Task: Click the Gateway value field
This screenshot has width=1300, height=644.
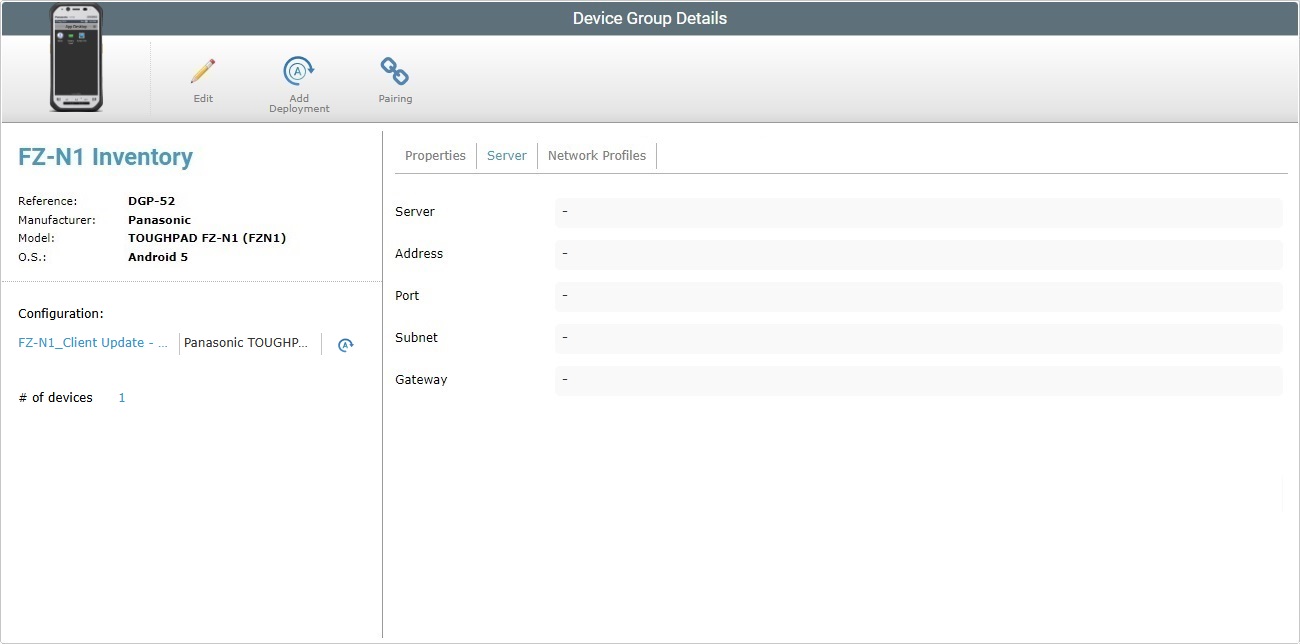Action: [918, 380]
